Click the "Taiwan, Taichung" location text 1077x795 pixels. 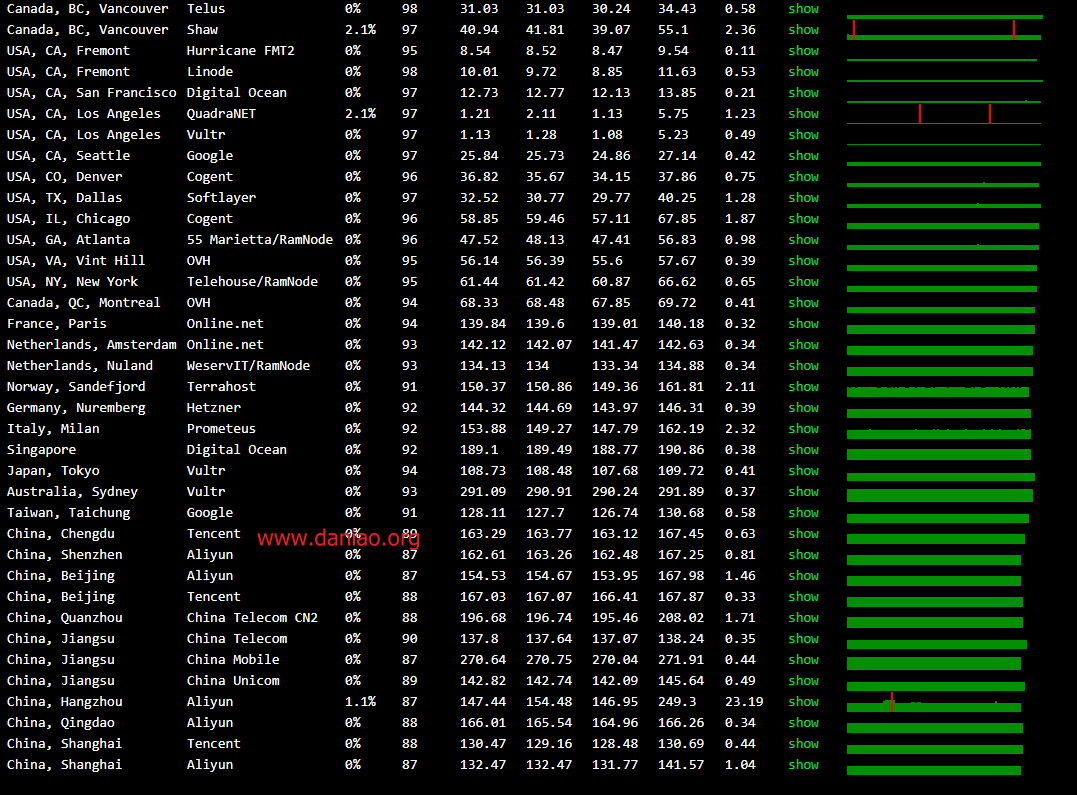(68, 513)
